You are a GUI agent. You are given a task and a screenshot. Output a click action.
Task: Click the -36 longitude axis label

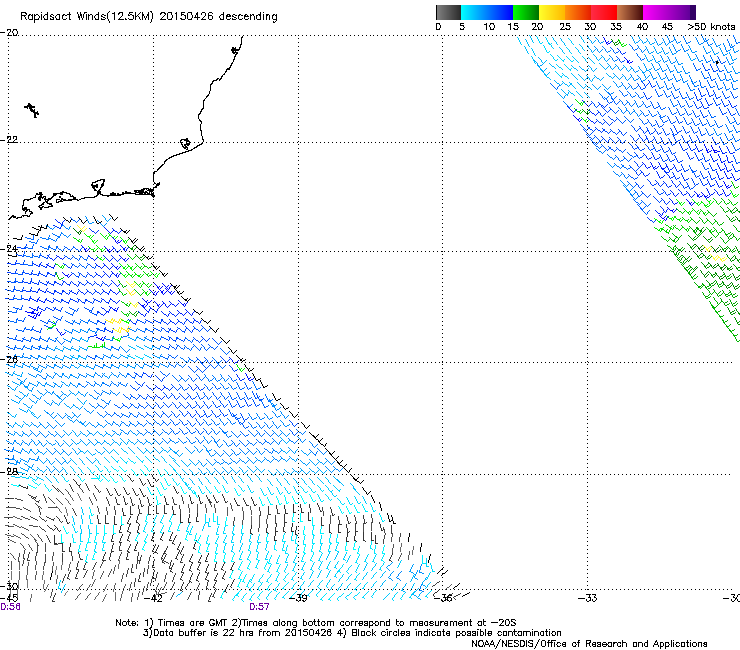(x=443, y=598)
